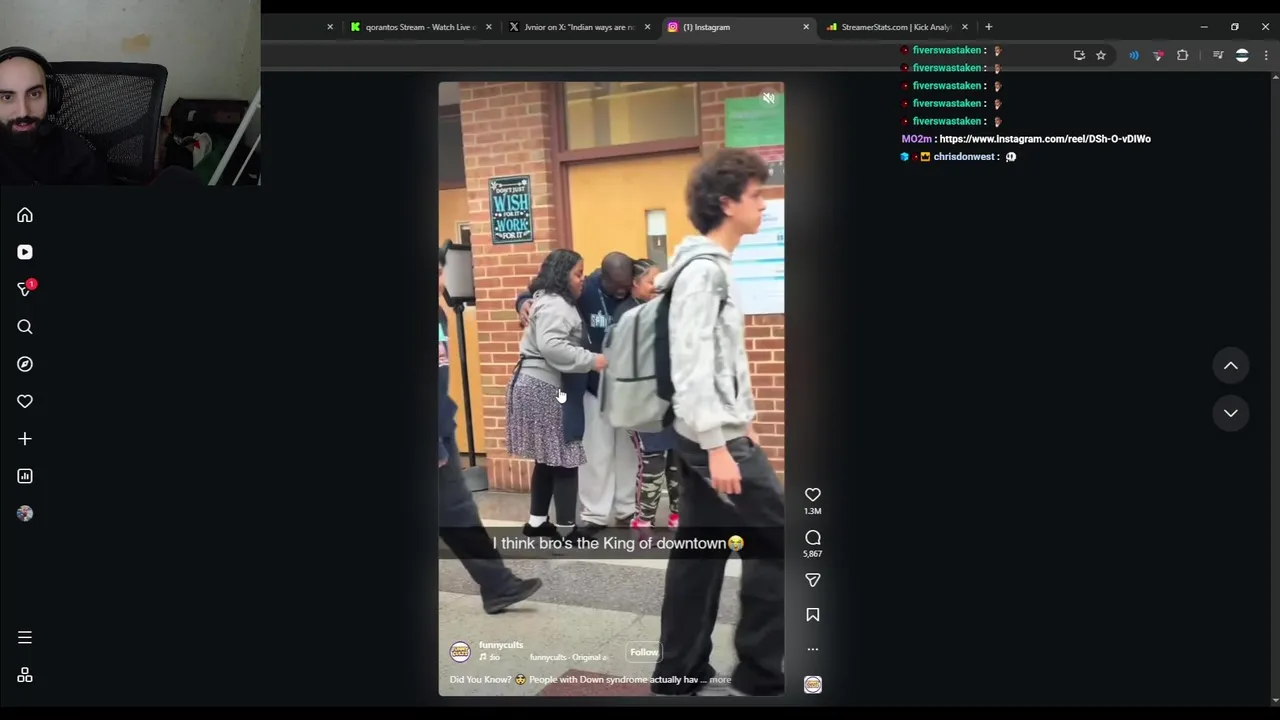Open Messages with the notification badge

[25, 289]
